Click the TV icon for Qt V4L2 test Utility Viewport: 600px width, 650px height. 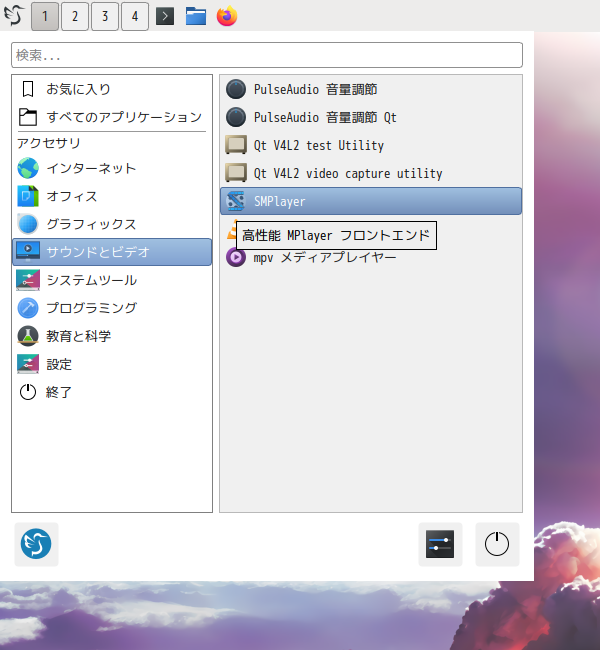(x=236, y=145)
